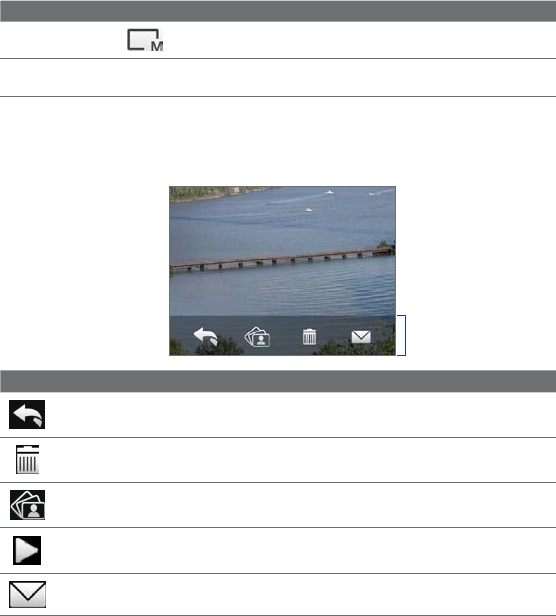Click the white boat in the center of the lake
Image resolution: width=556 pixels, height=616 pixels.
pos(309,210)
